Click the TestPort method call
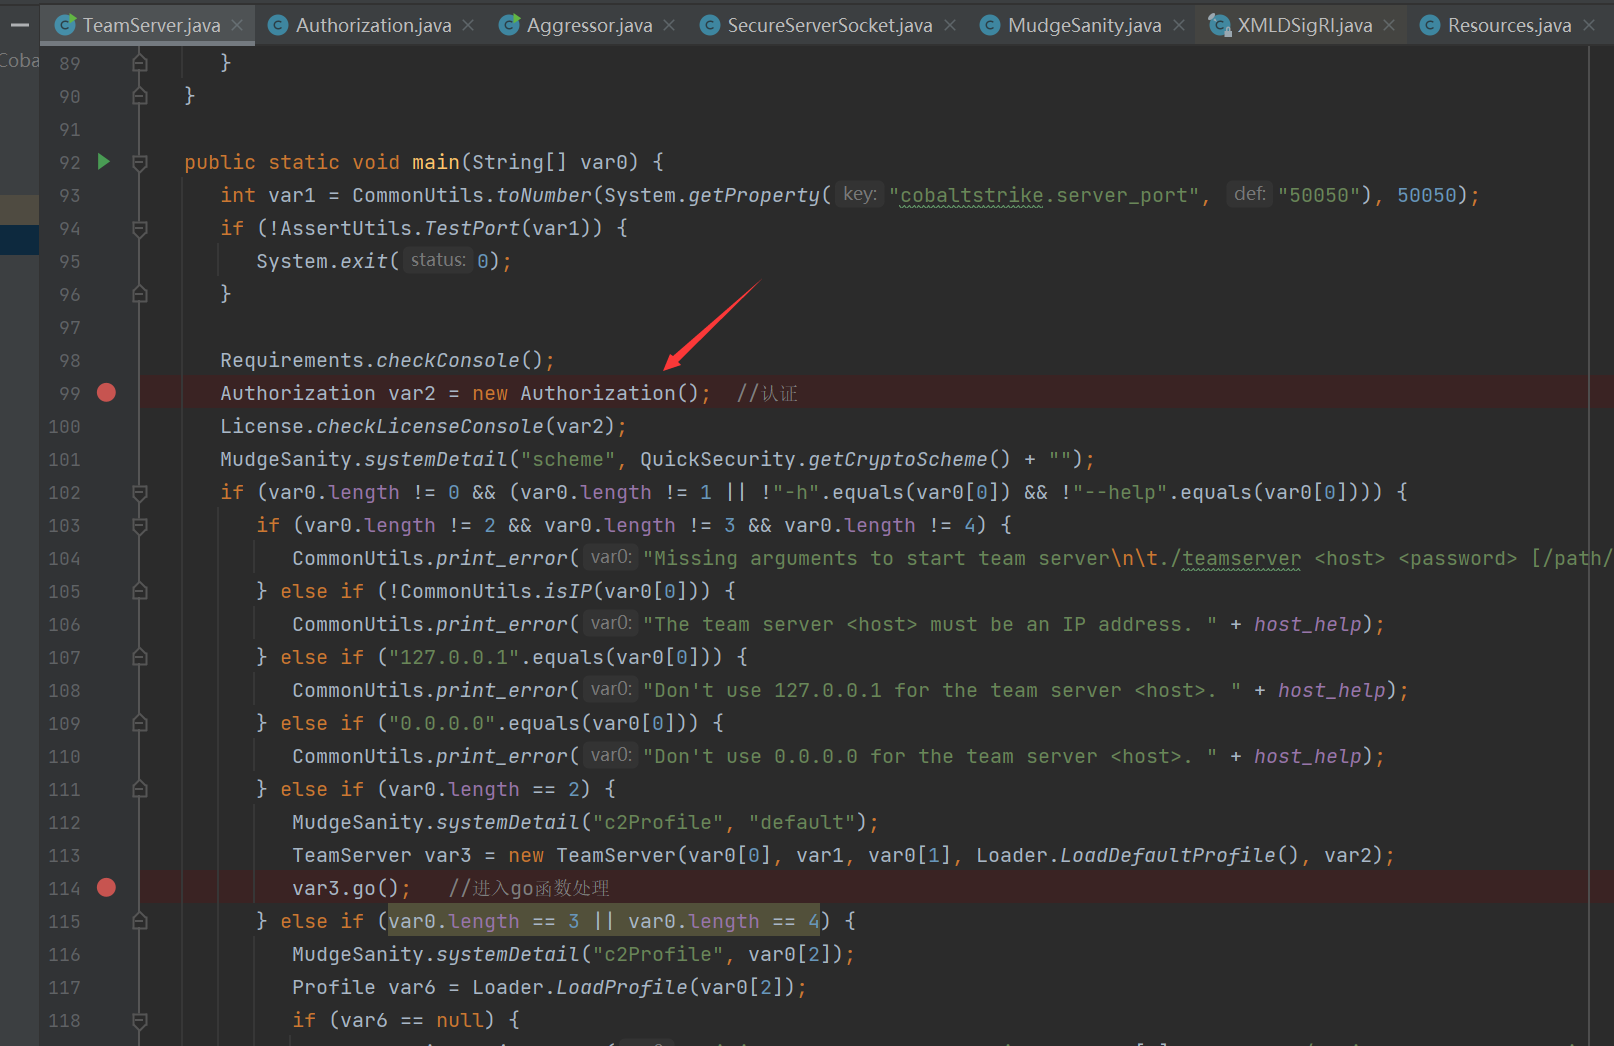The width and height of the screenshot is (1614, 1046). [472, 228]
